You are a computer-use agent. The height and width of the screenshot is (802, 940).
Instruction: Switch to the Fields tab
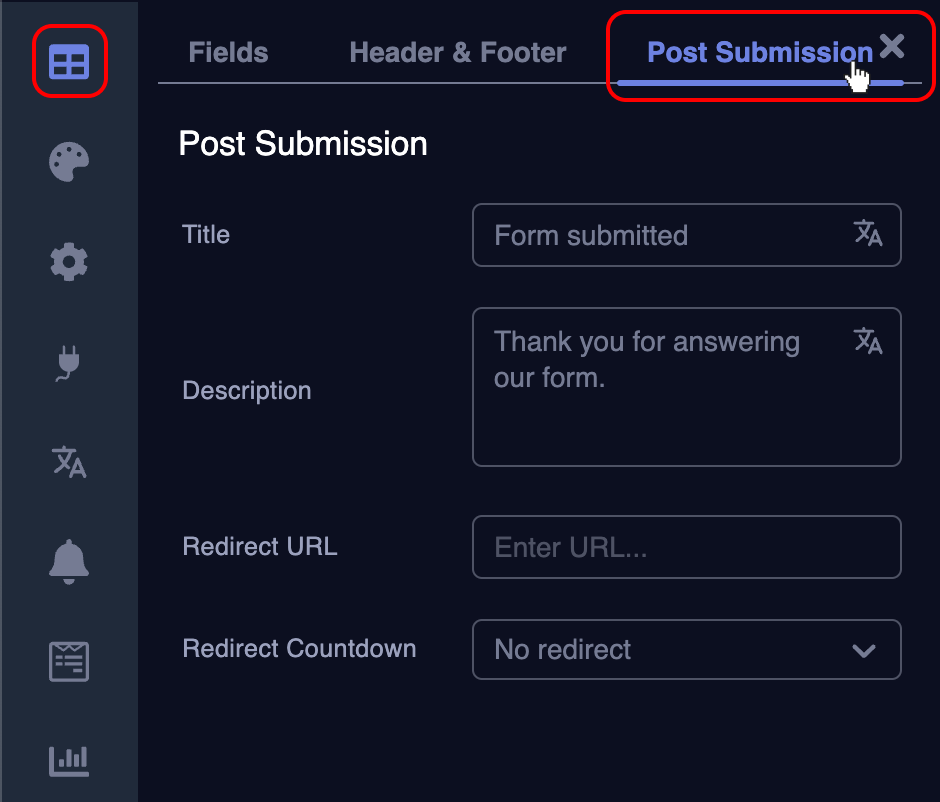point(228,52)
